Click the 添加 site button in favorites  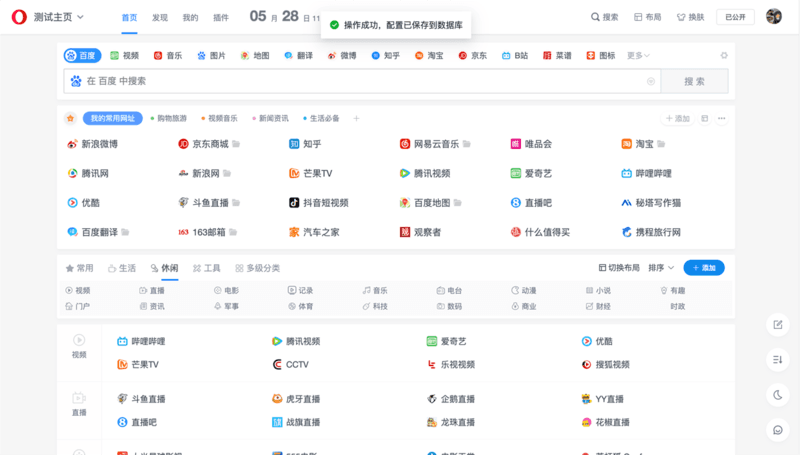[678, 118]
